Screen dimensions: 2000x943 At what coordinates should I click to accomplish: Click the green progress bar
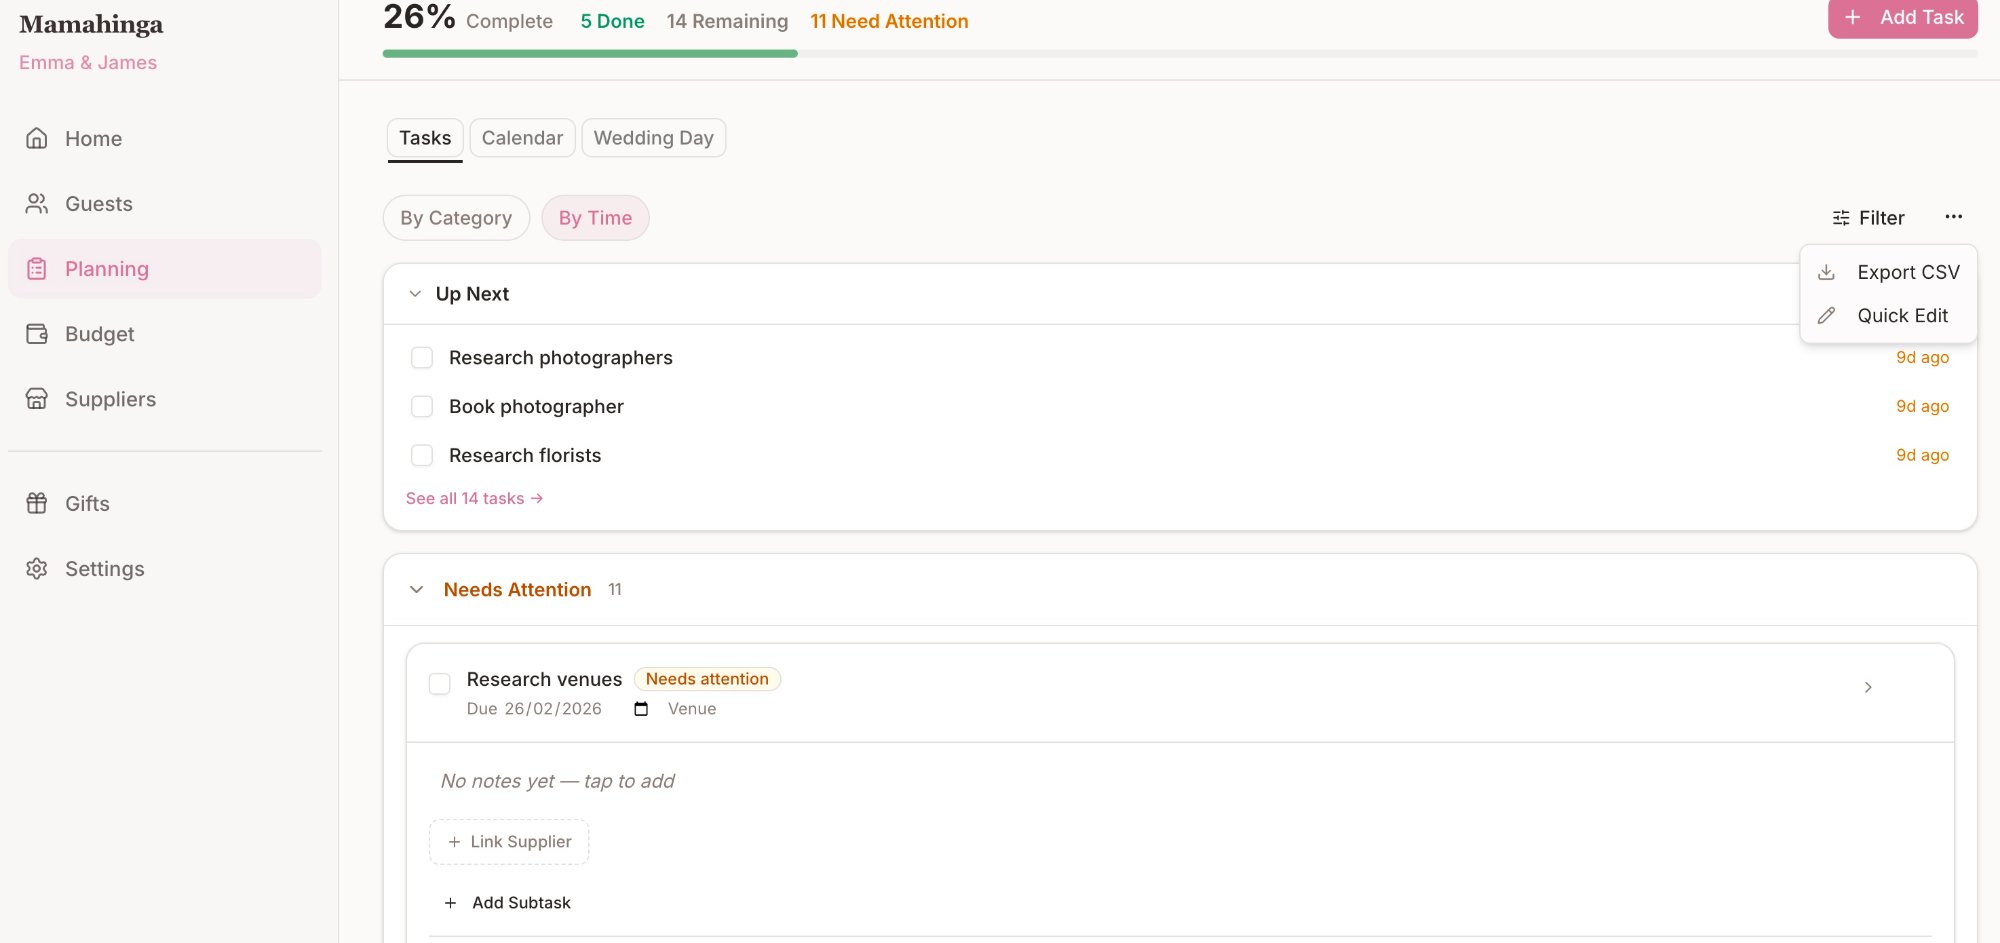(590, 53)
